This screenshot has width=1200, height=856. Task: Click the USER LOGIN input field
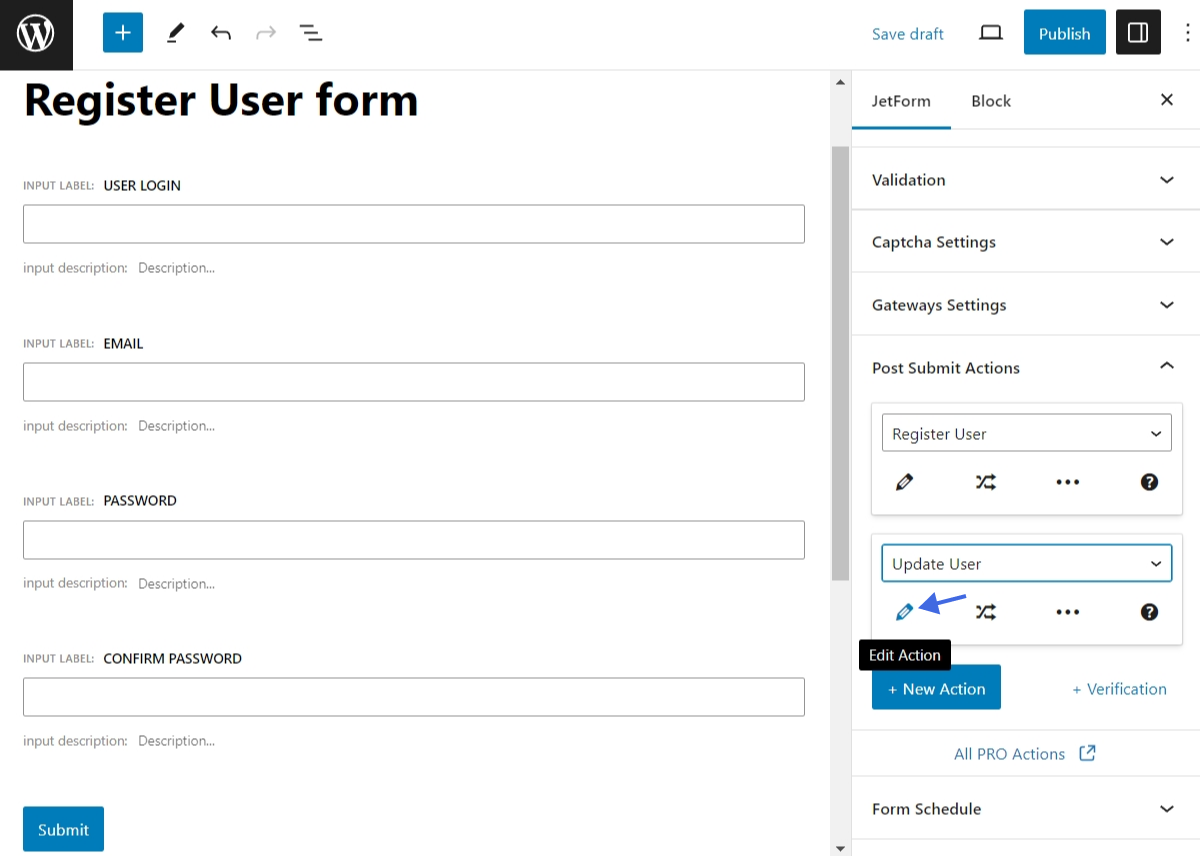pyautogui.click(x=413, y=223)
